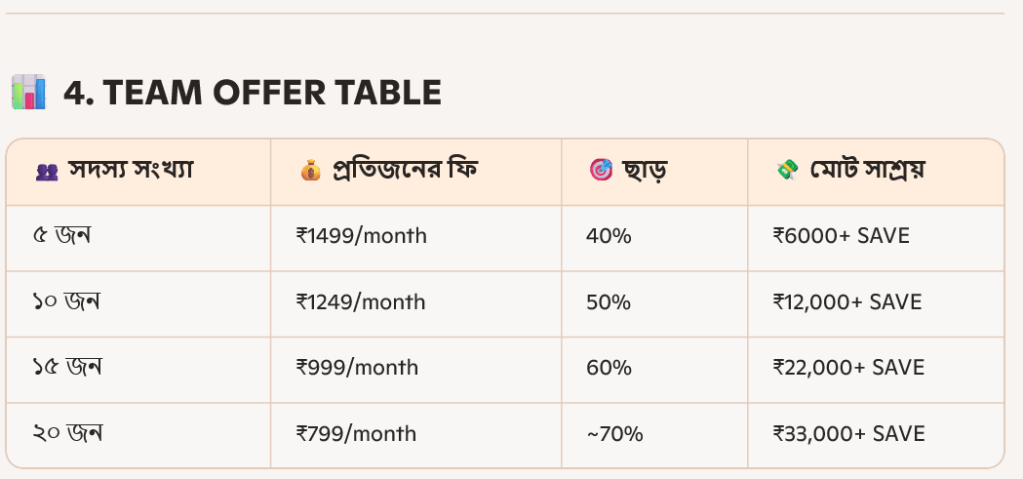This screenshot has height=479, width=1023.
Task: Click the ₹1499/month fee cell
Action: point(361,236)
